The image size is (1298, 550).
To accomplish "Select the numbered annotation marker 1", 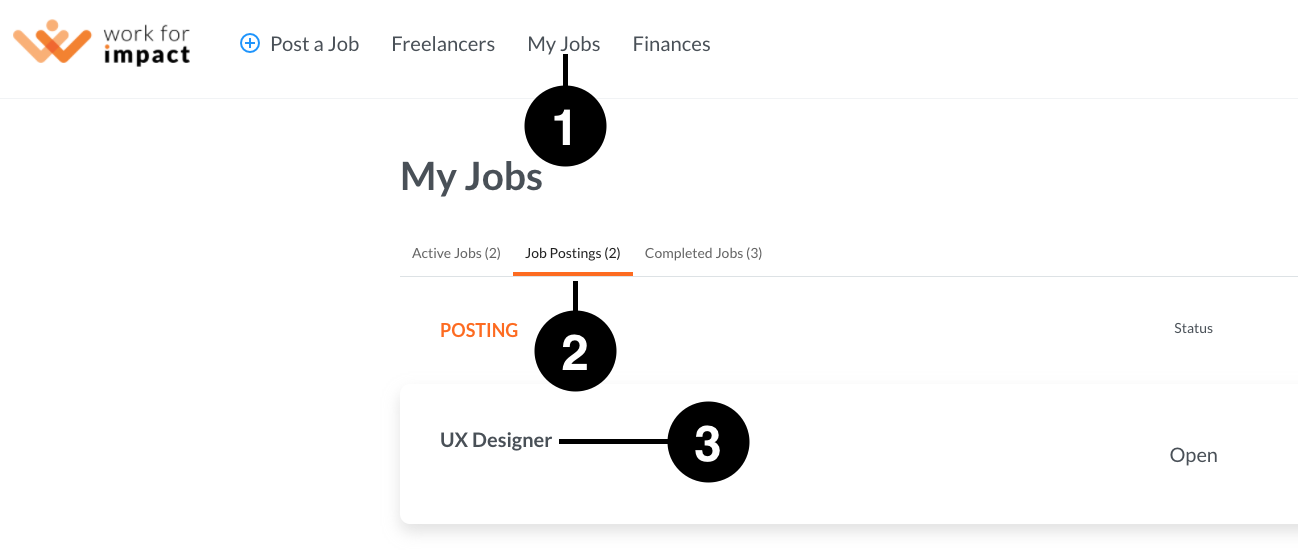I will click(566, 127).
